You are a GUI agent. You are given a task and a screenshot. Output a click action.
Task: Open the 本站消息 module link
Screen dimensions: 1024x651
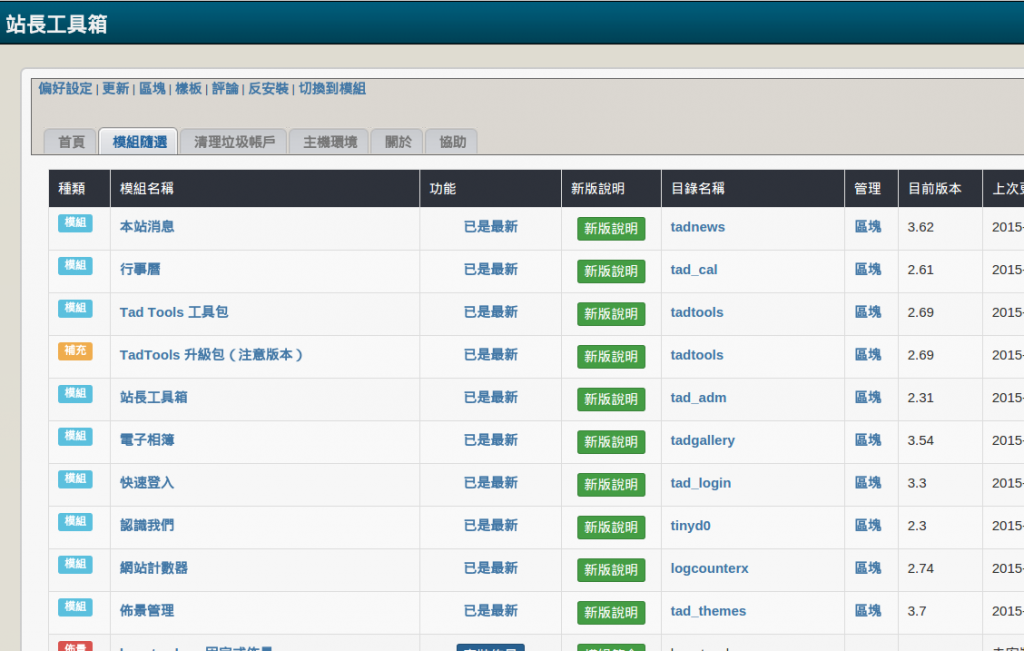147,227
